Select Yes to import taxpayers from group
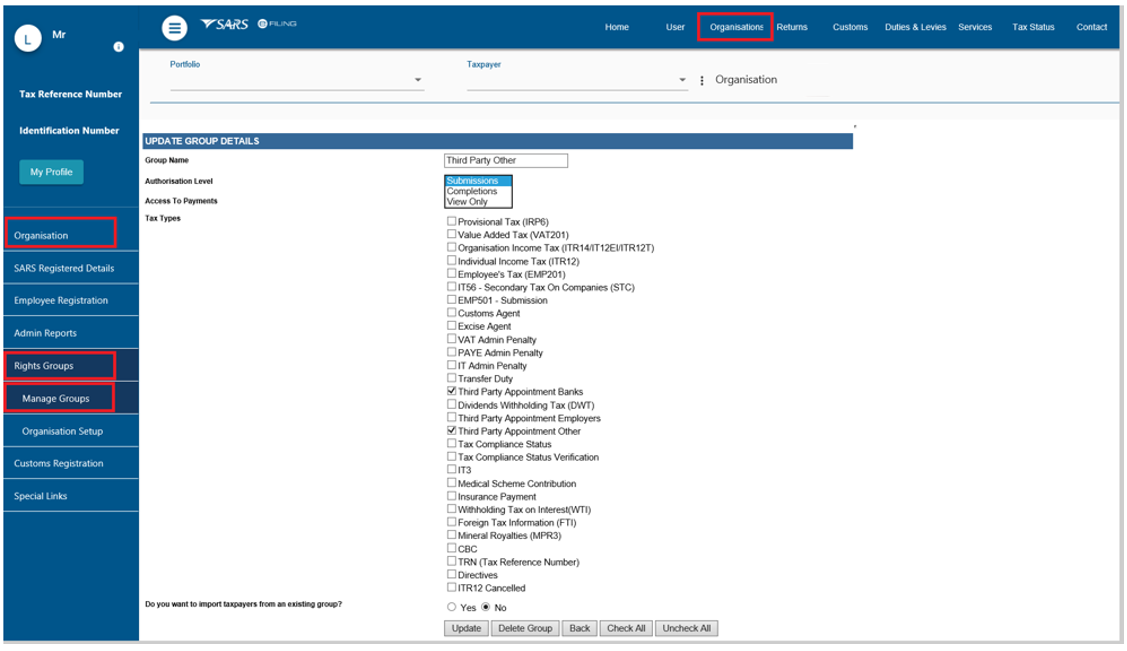 [452, 607]
